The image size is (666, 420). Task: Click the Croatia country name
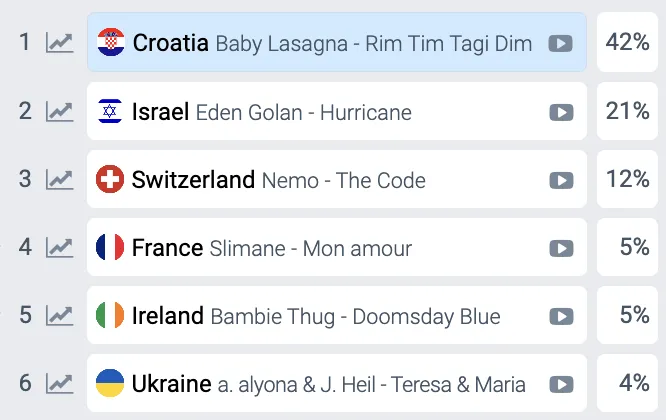(x=170, y=43)
